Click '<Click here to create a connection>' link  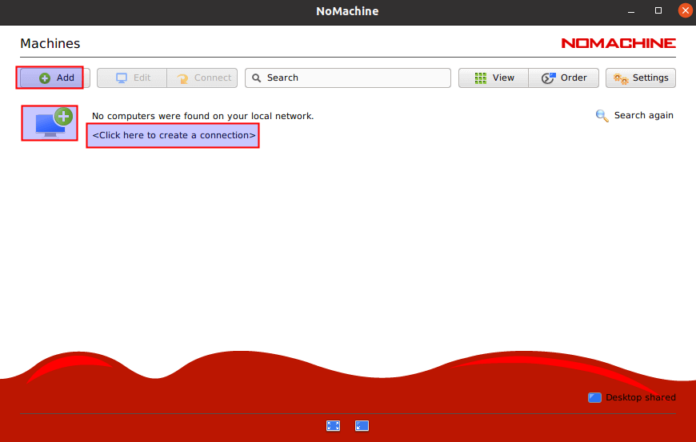click(173, 135)
